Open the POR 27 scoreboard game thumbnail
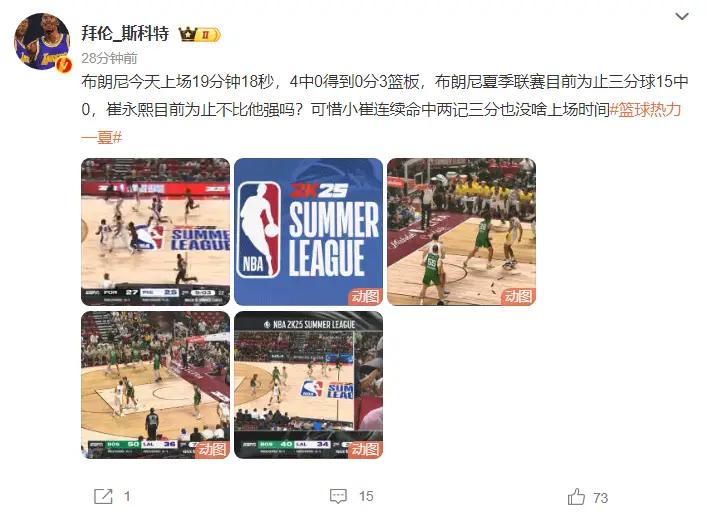 coord(155,232)
